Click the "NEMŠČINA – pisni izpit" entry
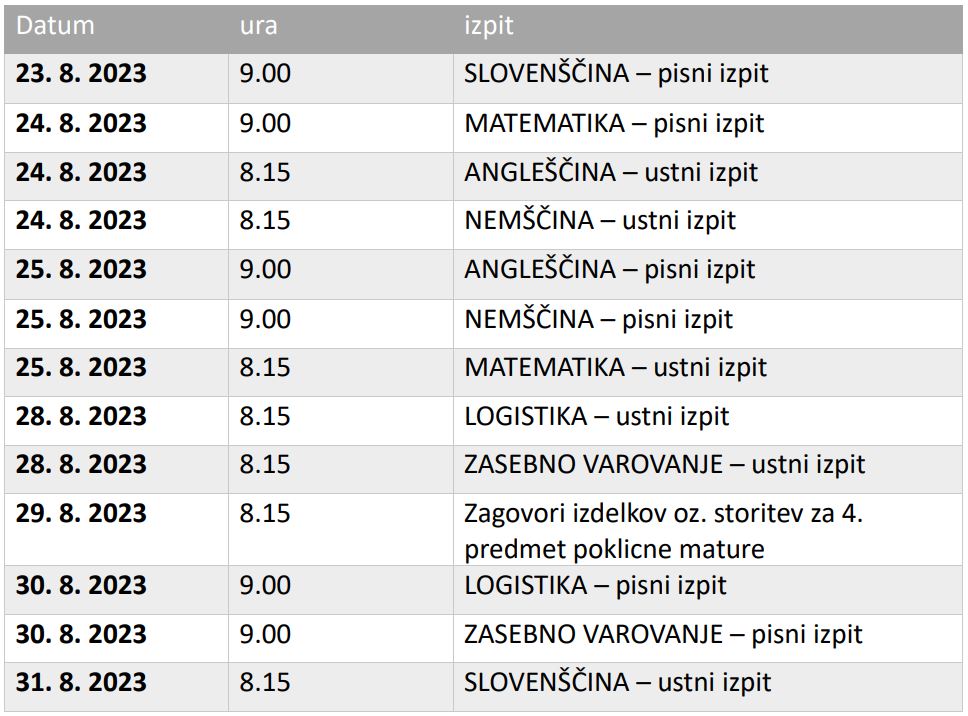Viewport: 968px width, 716px height. pos(598,319)
